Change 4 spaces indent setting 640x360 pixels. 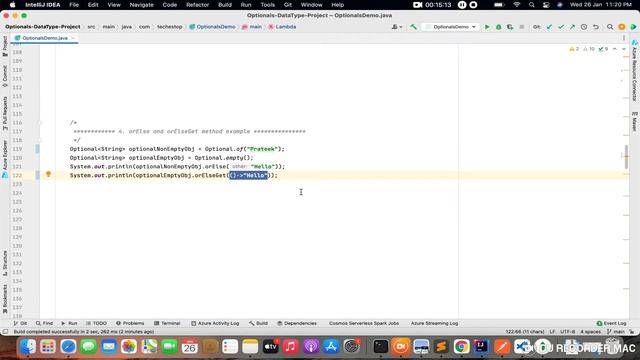click(x=590, y=332)
